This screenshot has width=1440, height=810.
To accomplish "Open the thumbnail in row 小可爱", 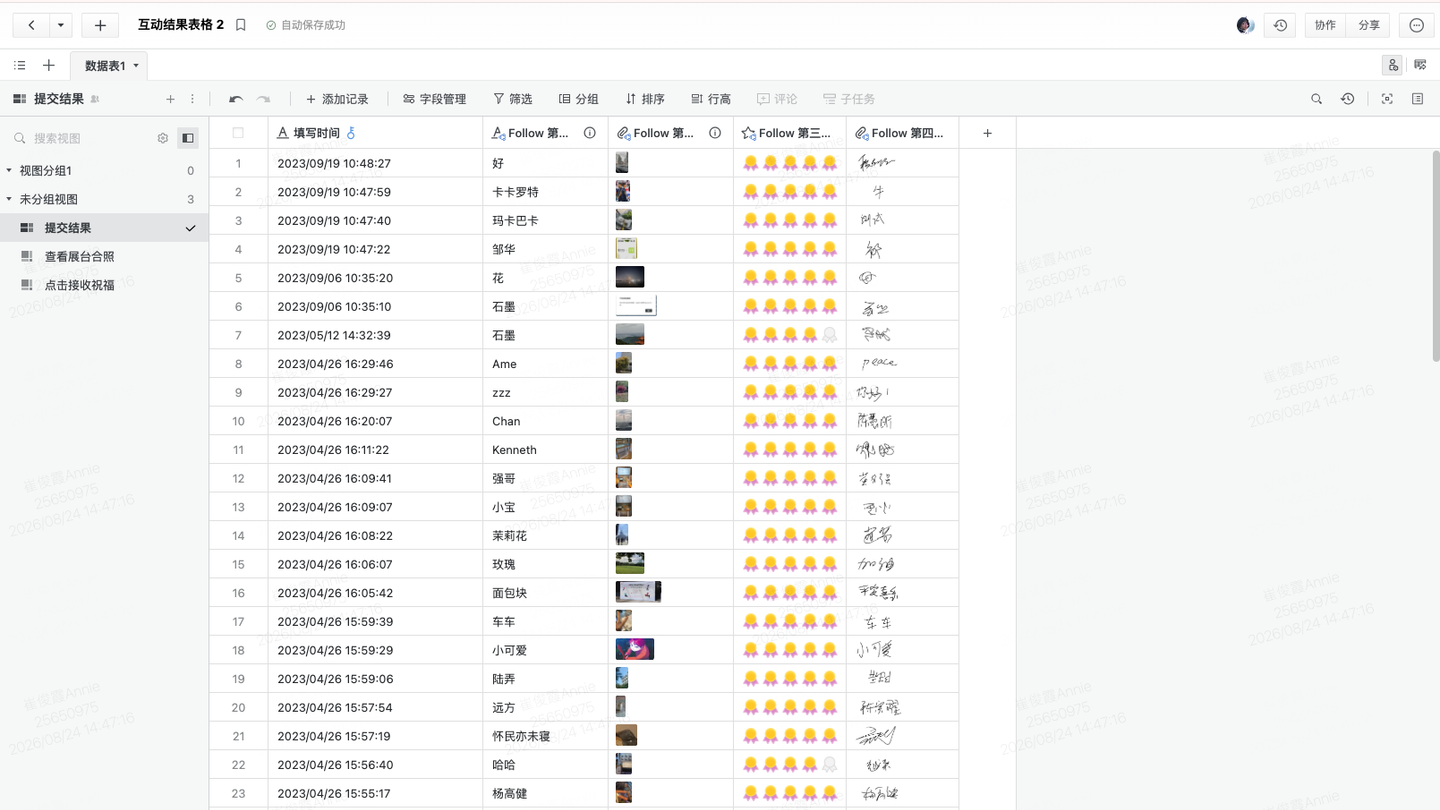I will [634, 650].
